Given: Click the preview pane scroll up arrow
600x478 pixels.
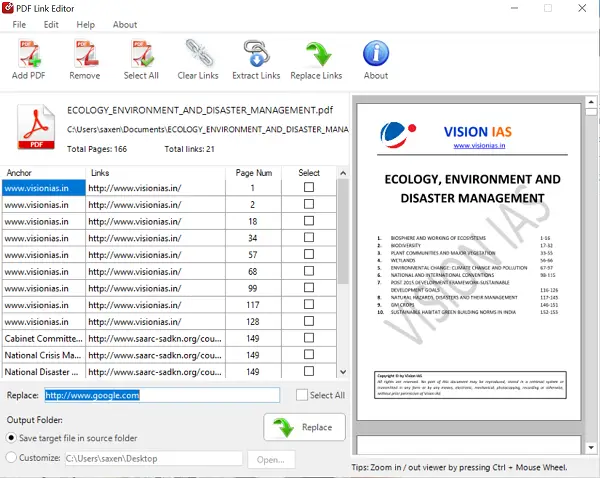Looking at the screenshot, I should (x=591, y=102).
